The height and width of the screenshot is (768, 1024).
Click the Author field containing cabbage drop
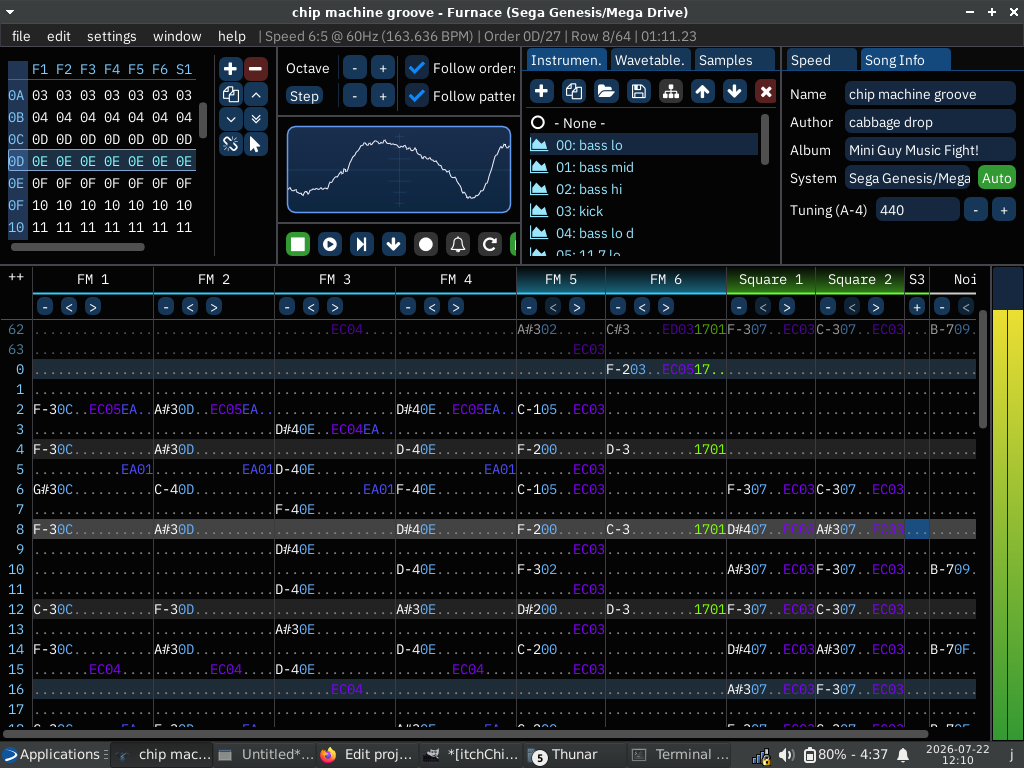click(x=930, y=122)
